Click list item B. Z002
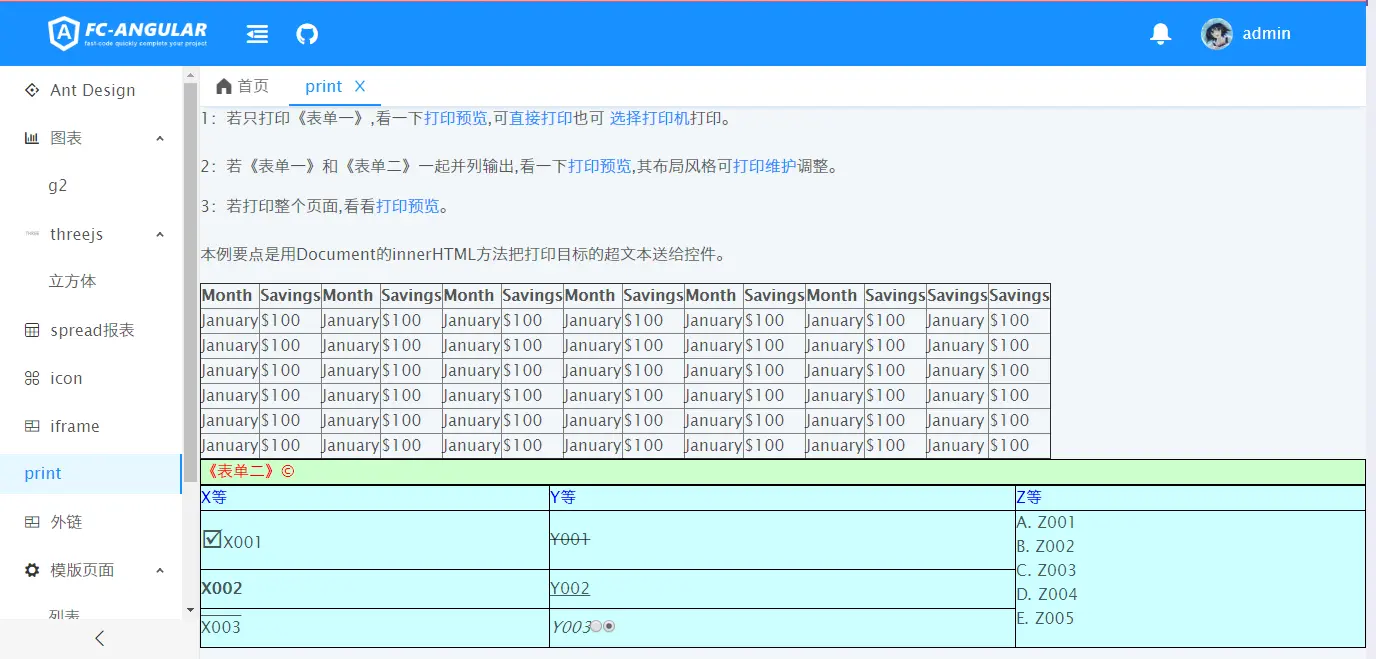The height and width of the screenshot is (659, 1376). [1046, 546]
